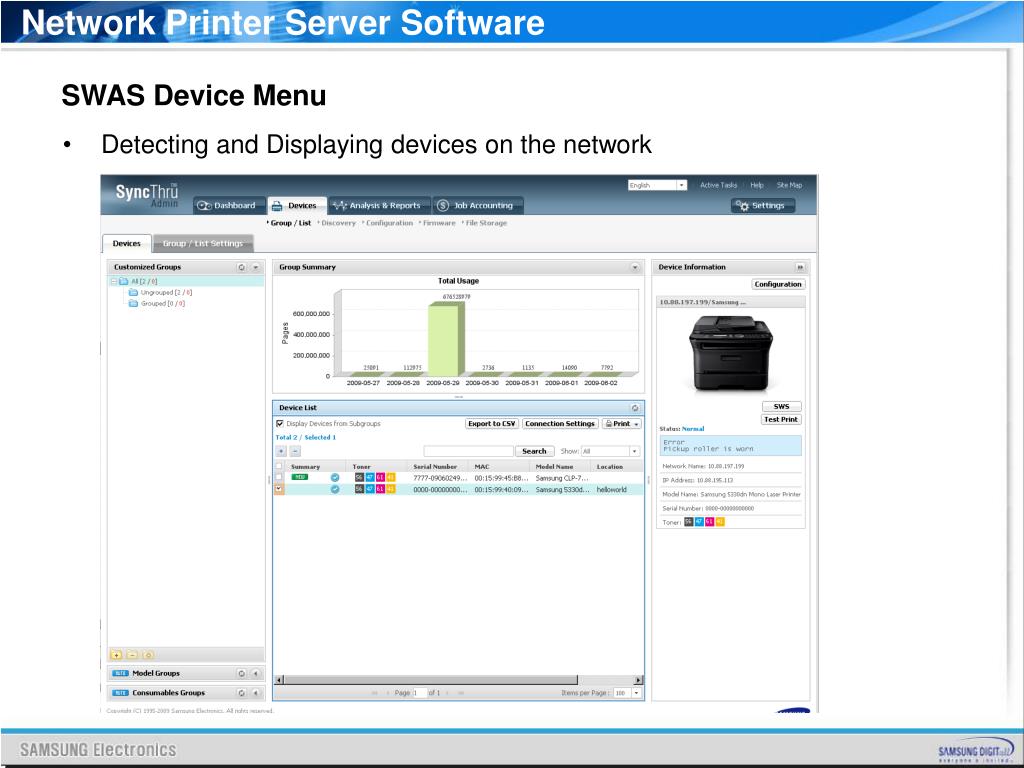Image resolution: width=1024 pixels, height=768 pixels.
Task: Open the Discovery submenu item
Action: (x=338, y=223)
